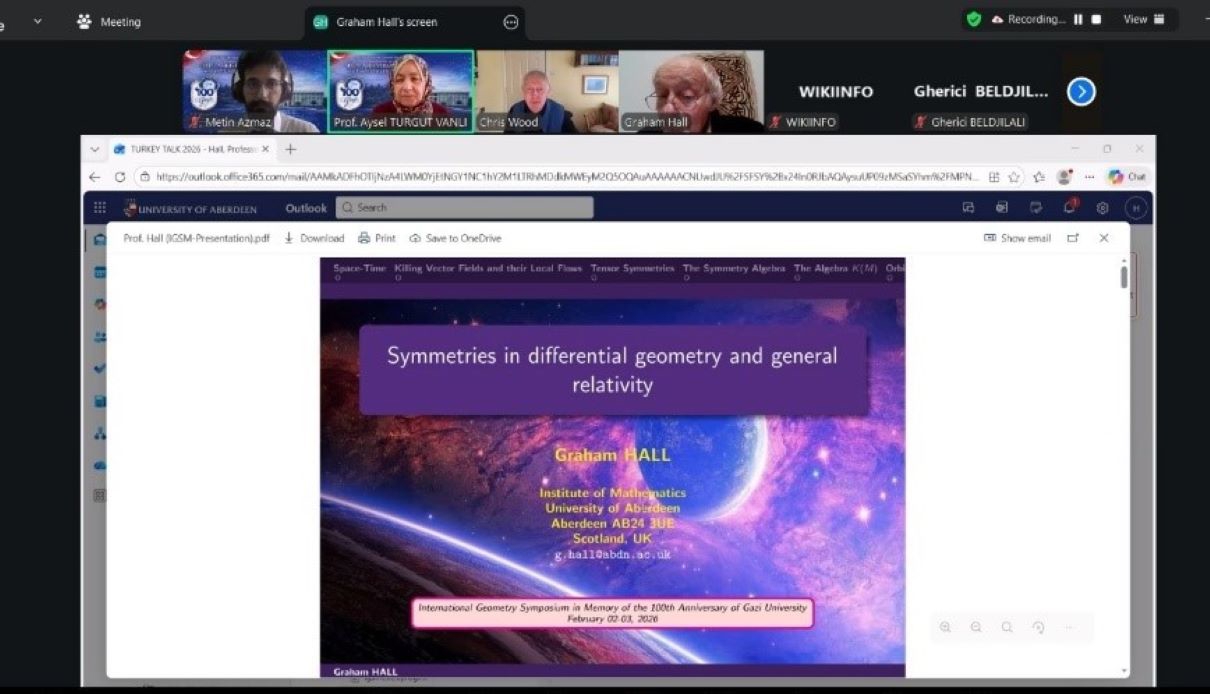
Task: Open the notifications bell with red badge
Action: (1068, 207)
